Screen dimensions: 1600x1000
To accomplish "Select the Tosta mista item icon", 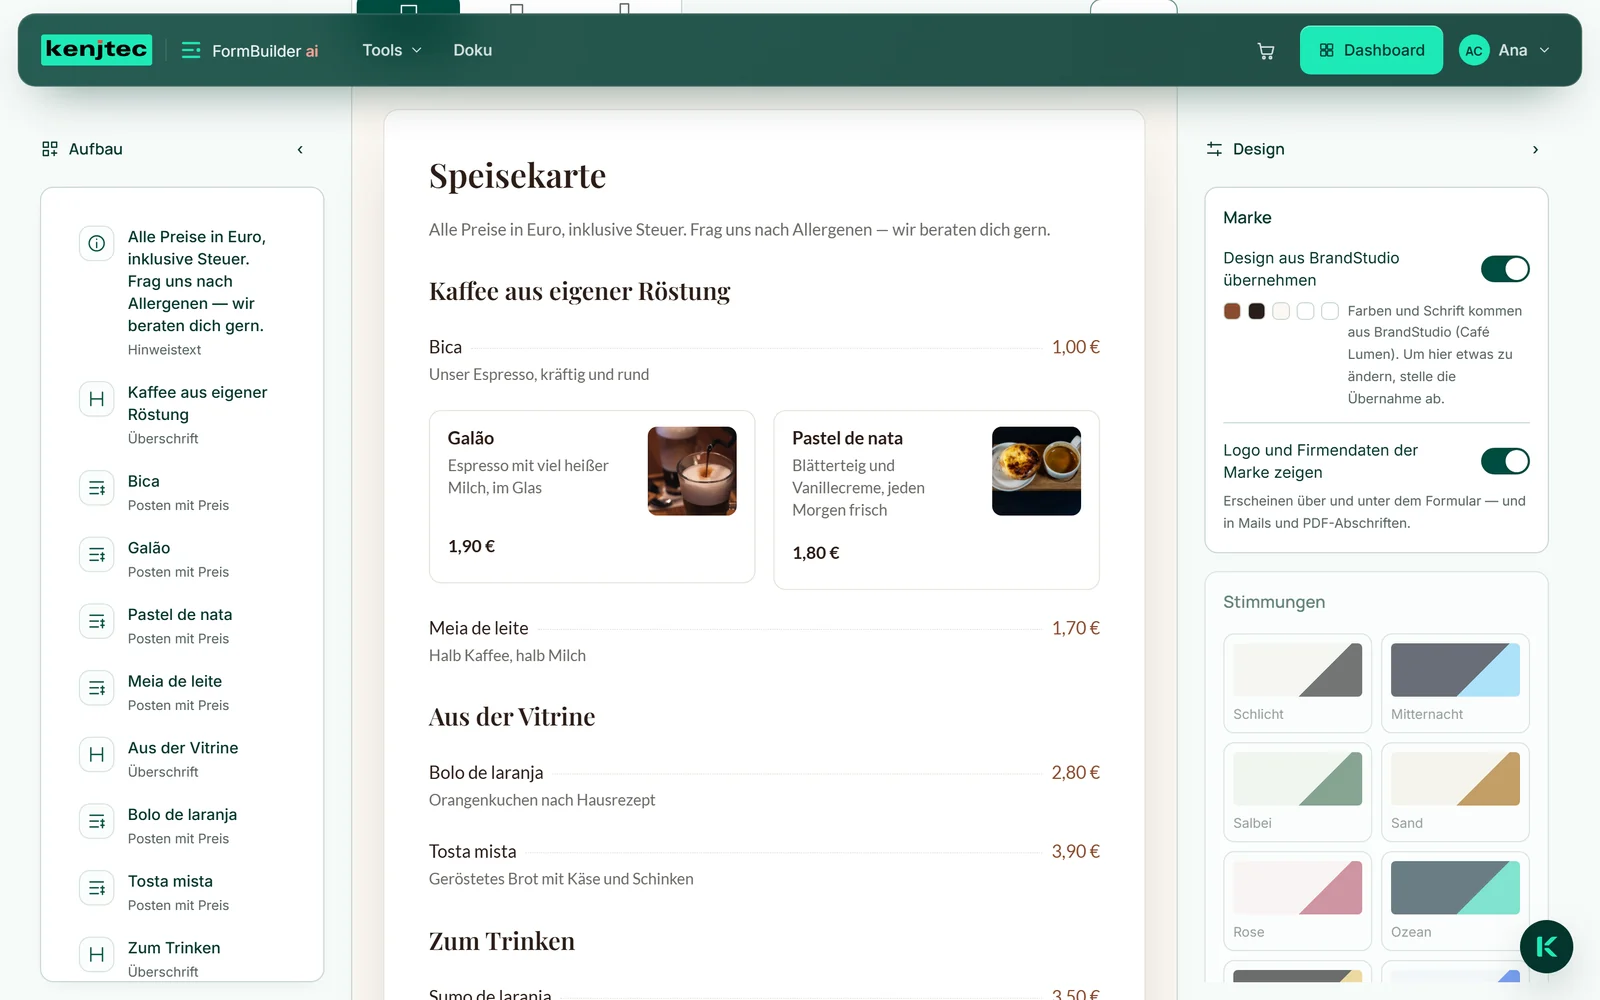I will pyautogui.click(x=97, y=888).
